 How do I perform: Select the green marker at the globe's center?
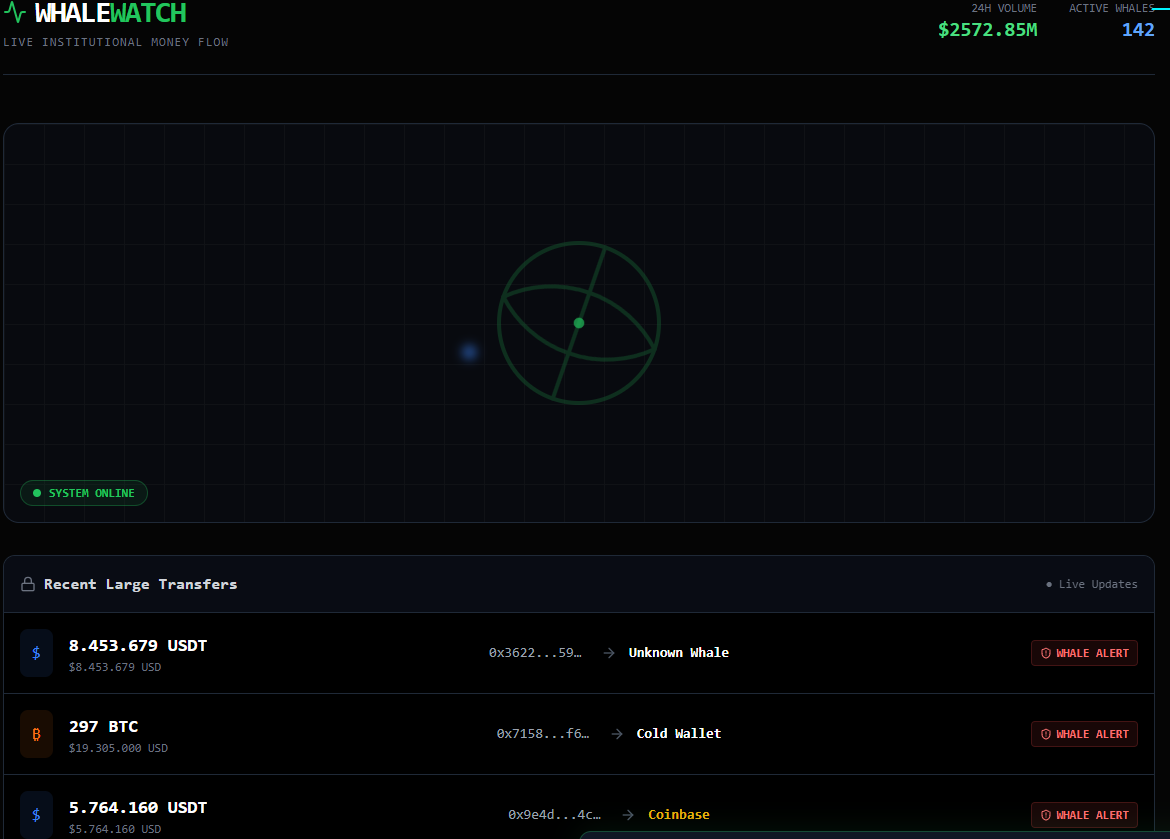(579, 322)
